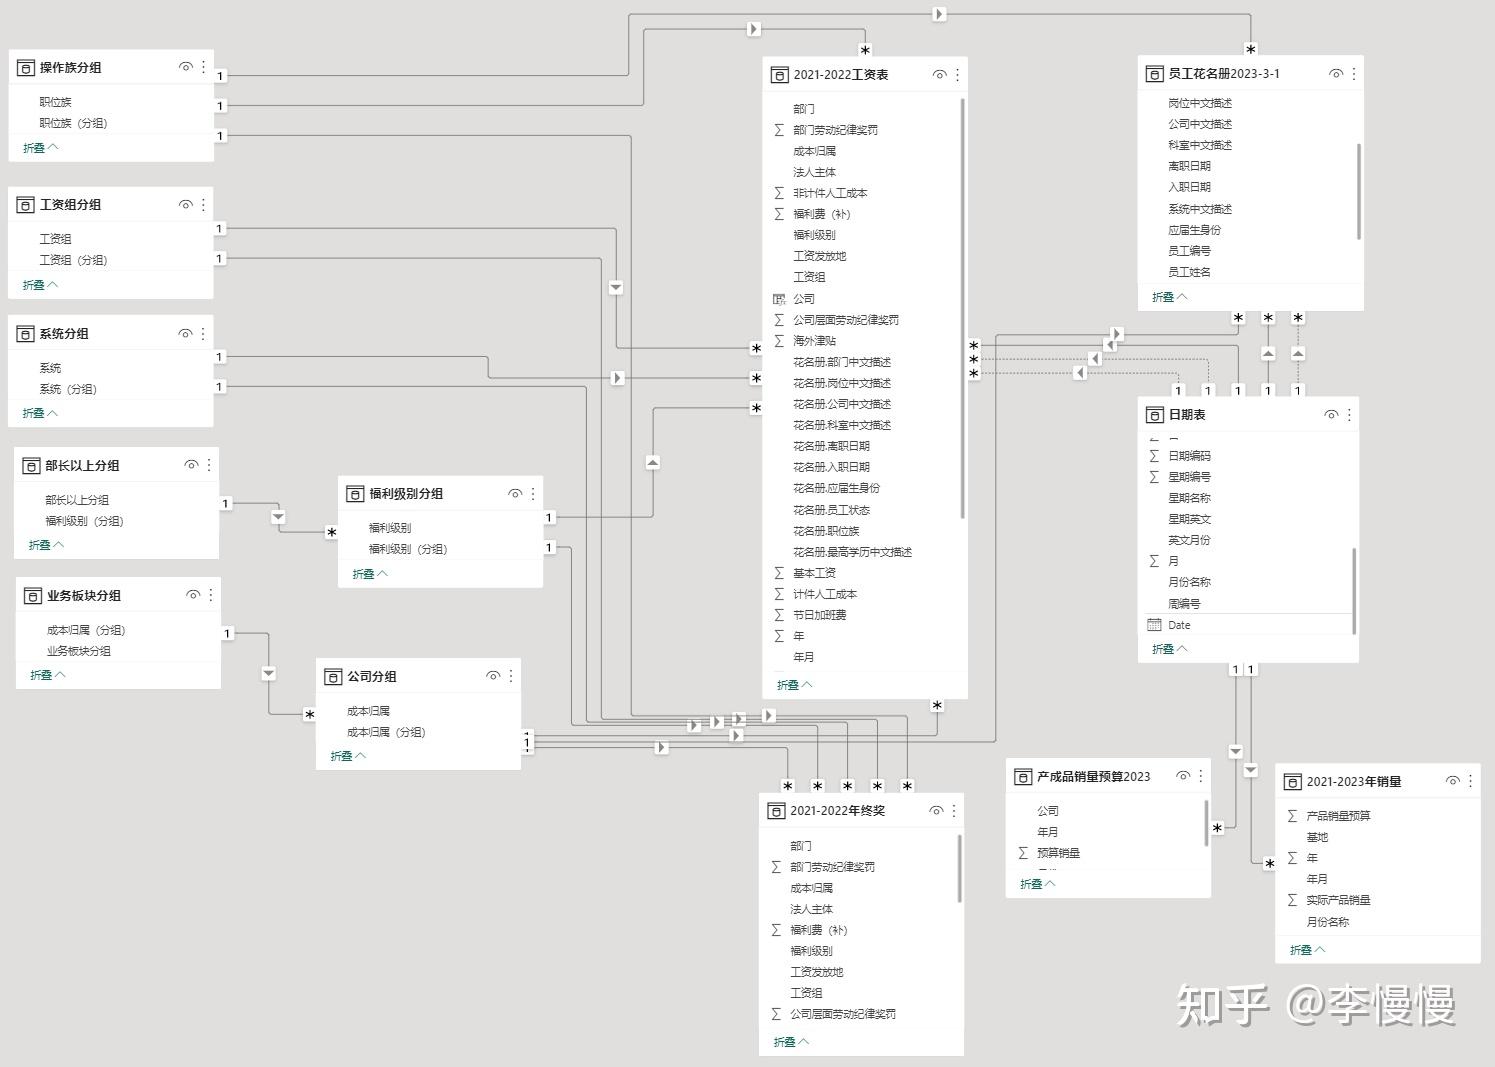Image resolution: width=1495 pixels, height=1067 pixels.
Task: Toggle visibility of 员工花名册2023-3-1
Action: (1336, 73)
